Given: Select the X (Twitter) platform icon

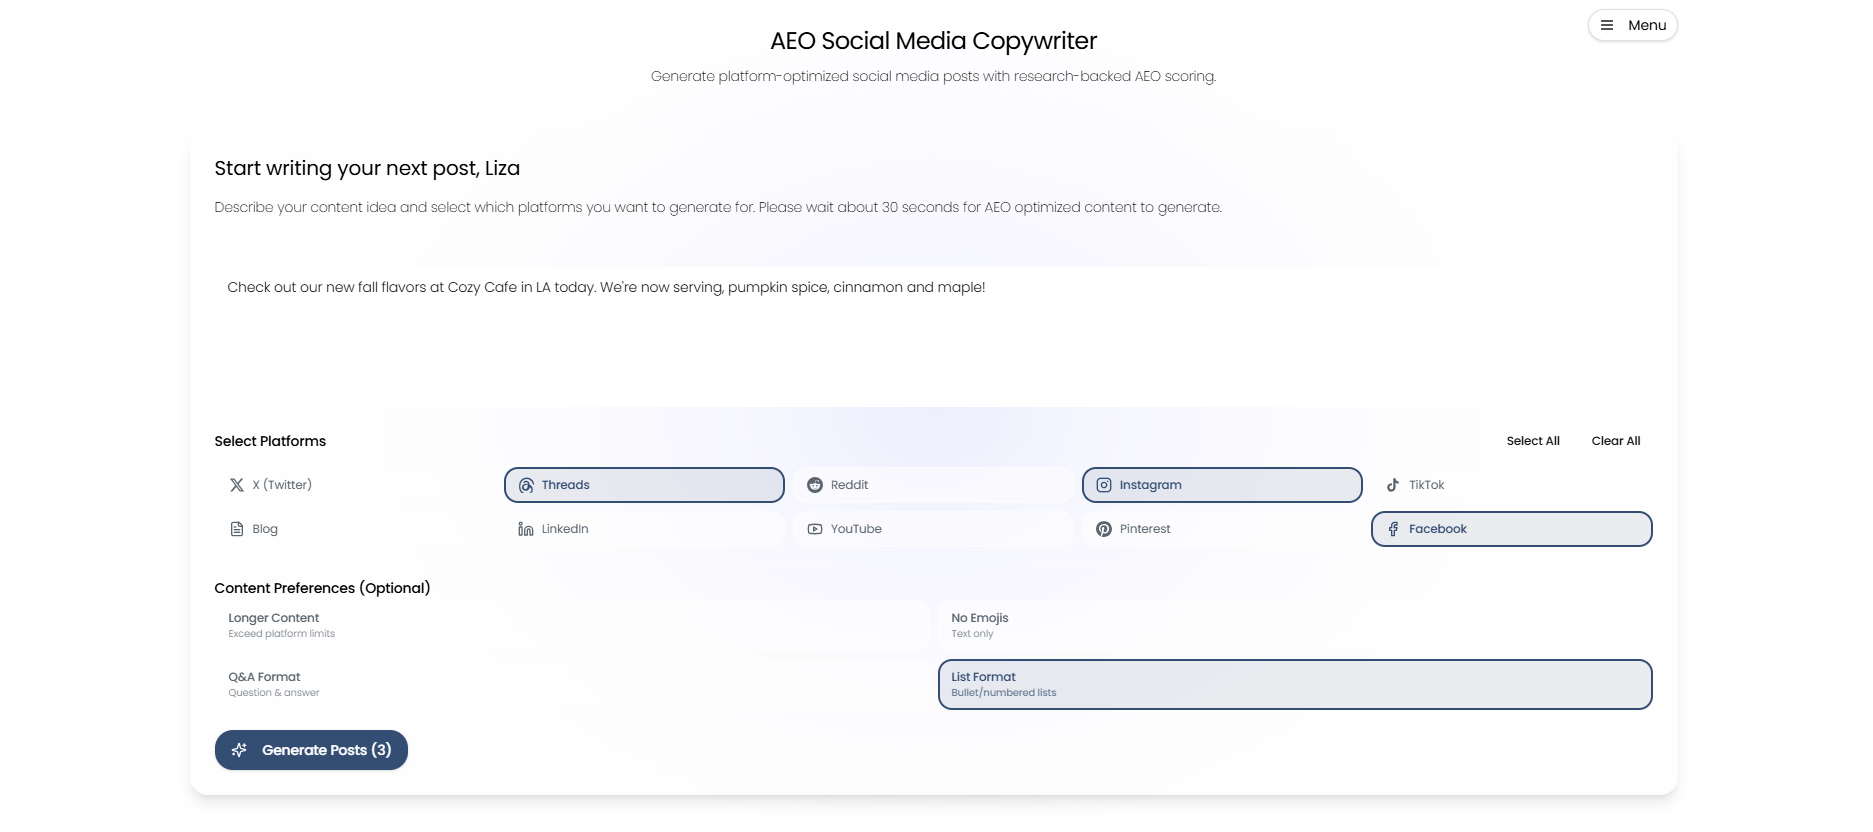Looking at the screenshot, I should click(237, 485).
